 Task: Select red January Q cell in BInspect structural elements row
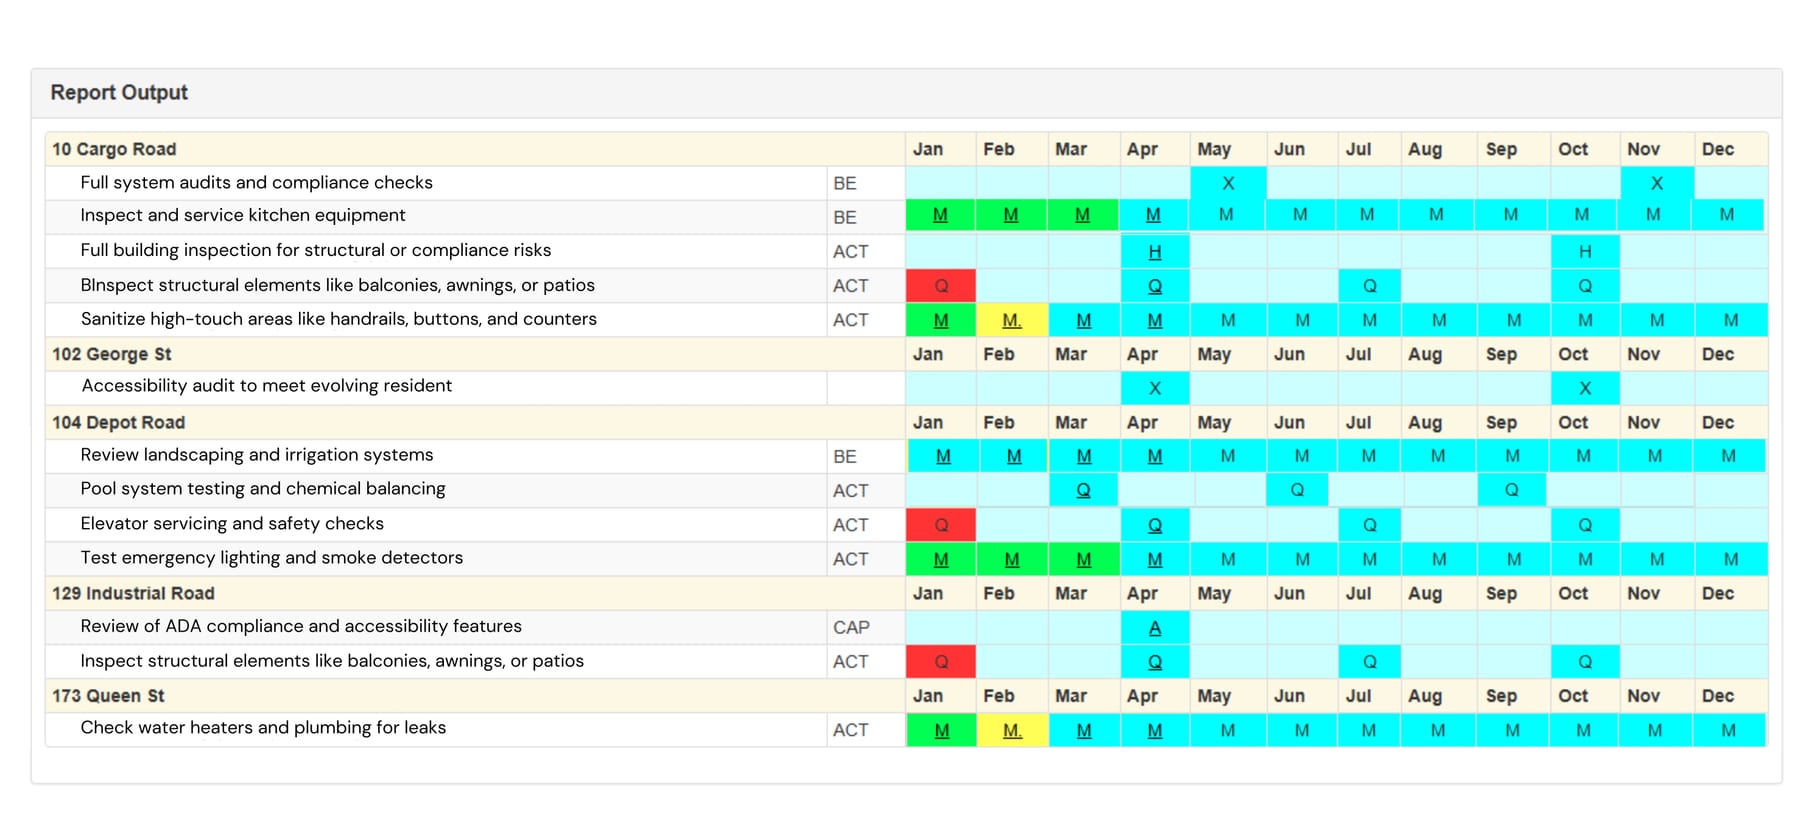click(941, 286)
